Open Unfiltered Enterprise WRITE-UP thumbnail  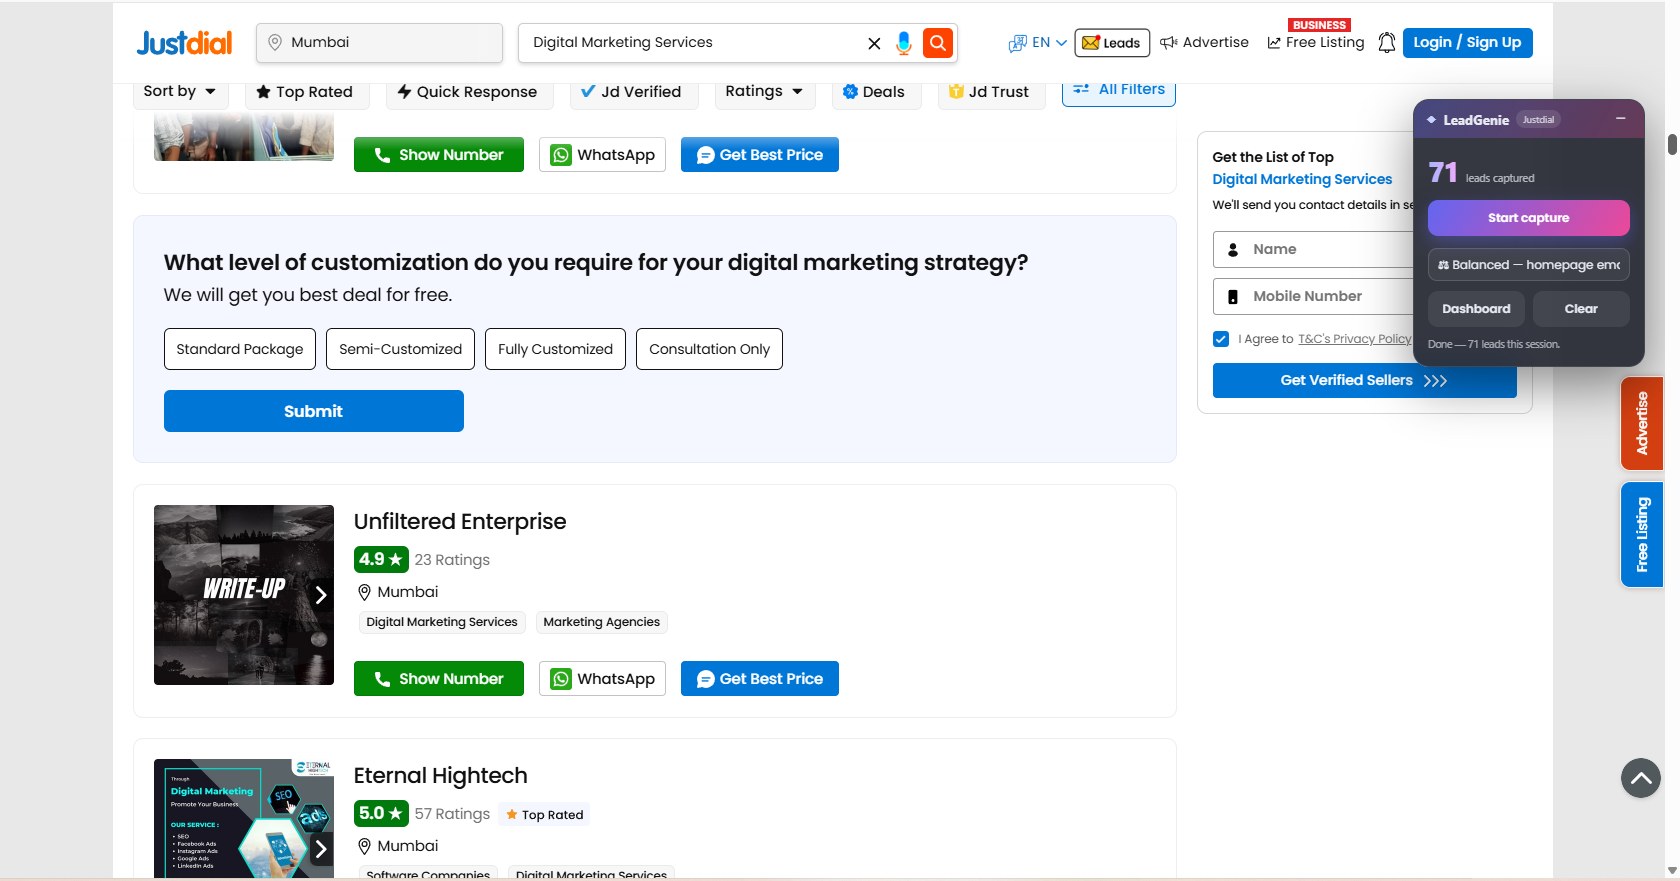pos(244,595)
